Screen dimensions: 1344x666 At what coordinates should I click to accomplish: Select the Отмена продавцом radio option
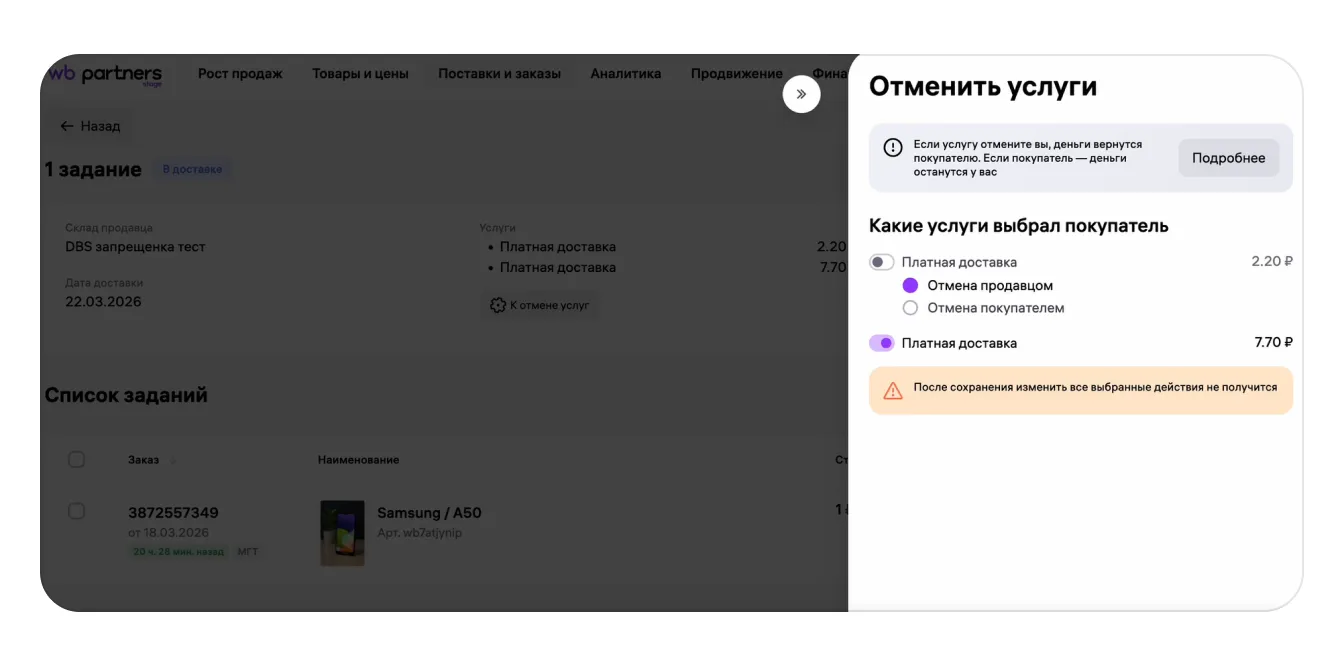coord(910,286)
